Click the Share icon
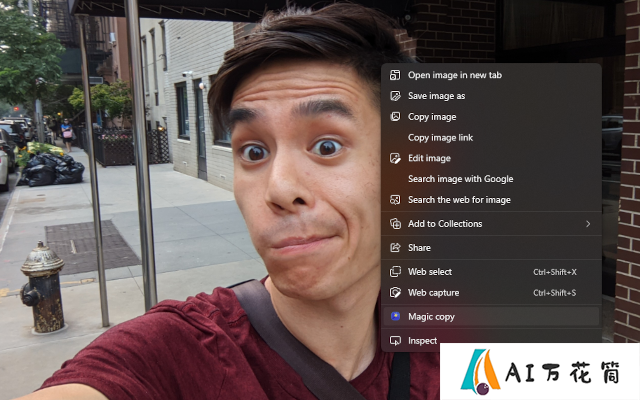Screen dimensions: 640x400 [395, 247]
